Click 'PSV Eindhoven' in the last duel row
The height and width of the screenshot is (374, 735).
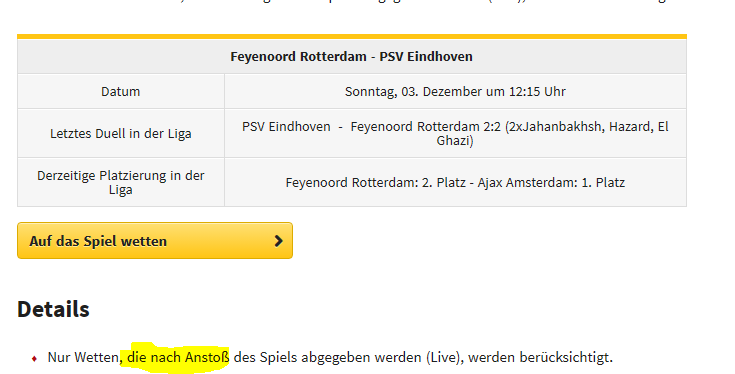[286, 127]
